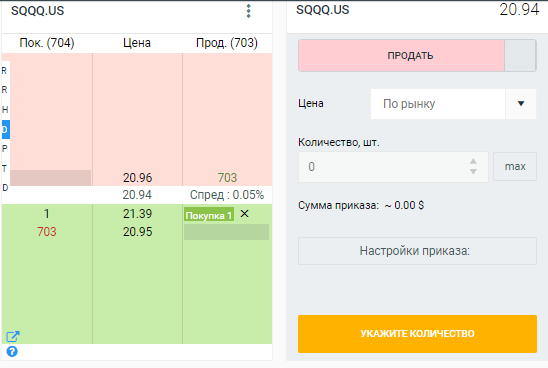This screenshot has height=368, width=548.
Task: Open the order book in external window
Action: [x=13, y=337]
